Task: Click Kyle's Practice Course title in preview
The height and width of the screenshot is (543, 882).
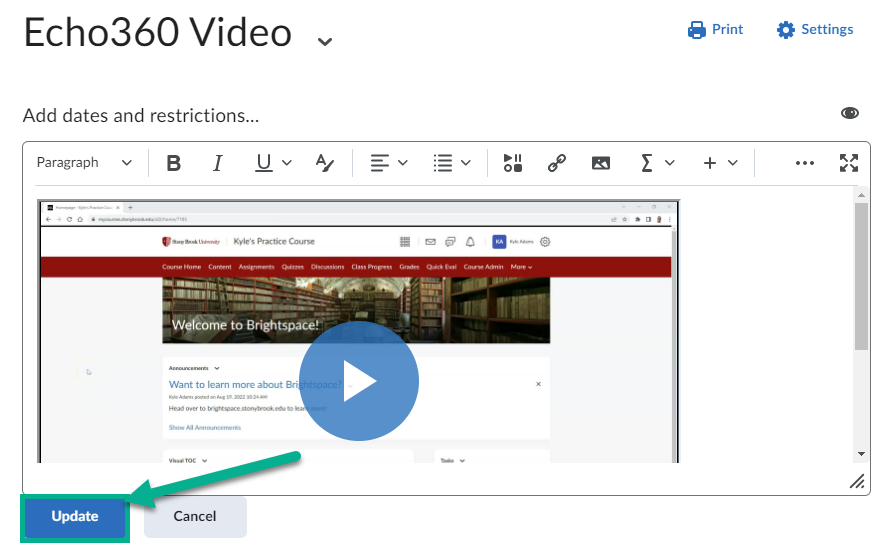Action: click(274, 241)
